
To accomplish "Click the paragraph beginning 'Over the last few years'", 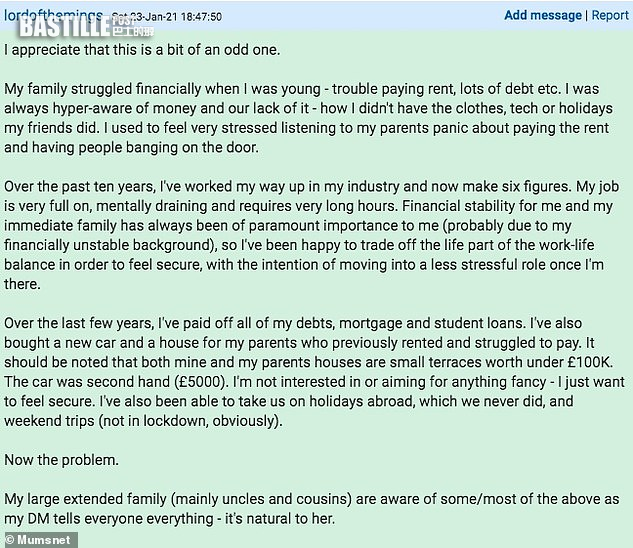I will 314,372.
